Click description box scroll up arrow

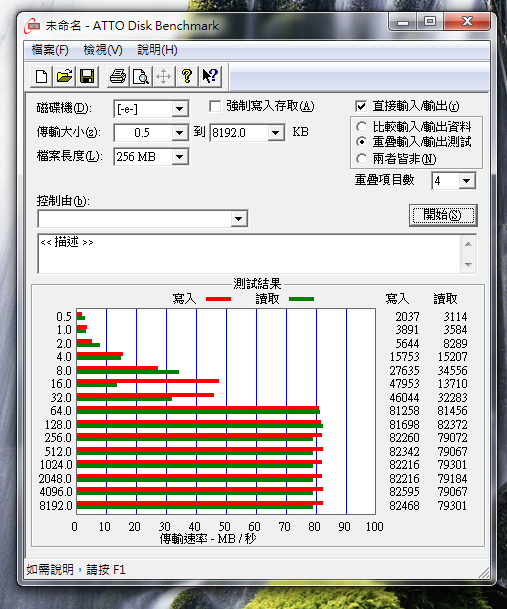click(x=468, y=244)
